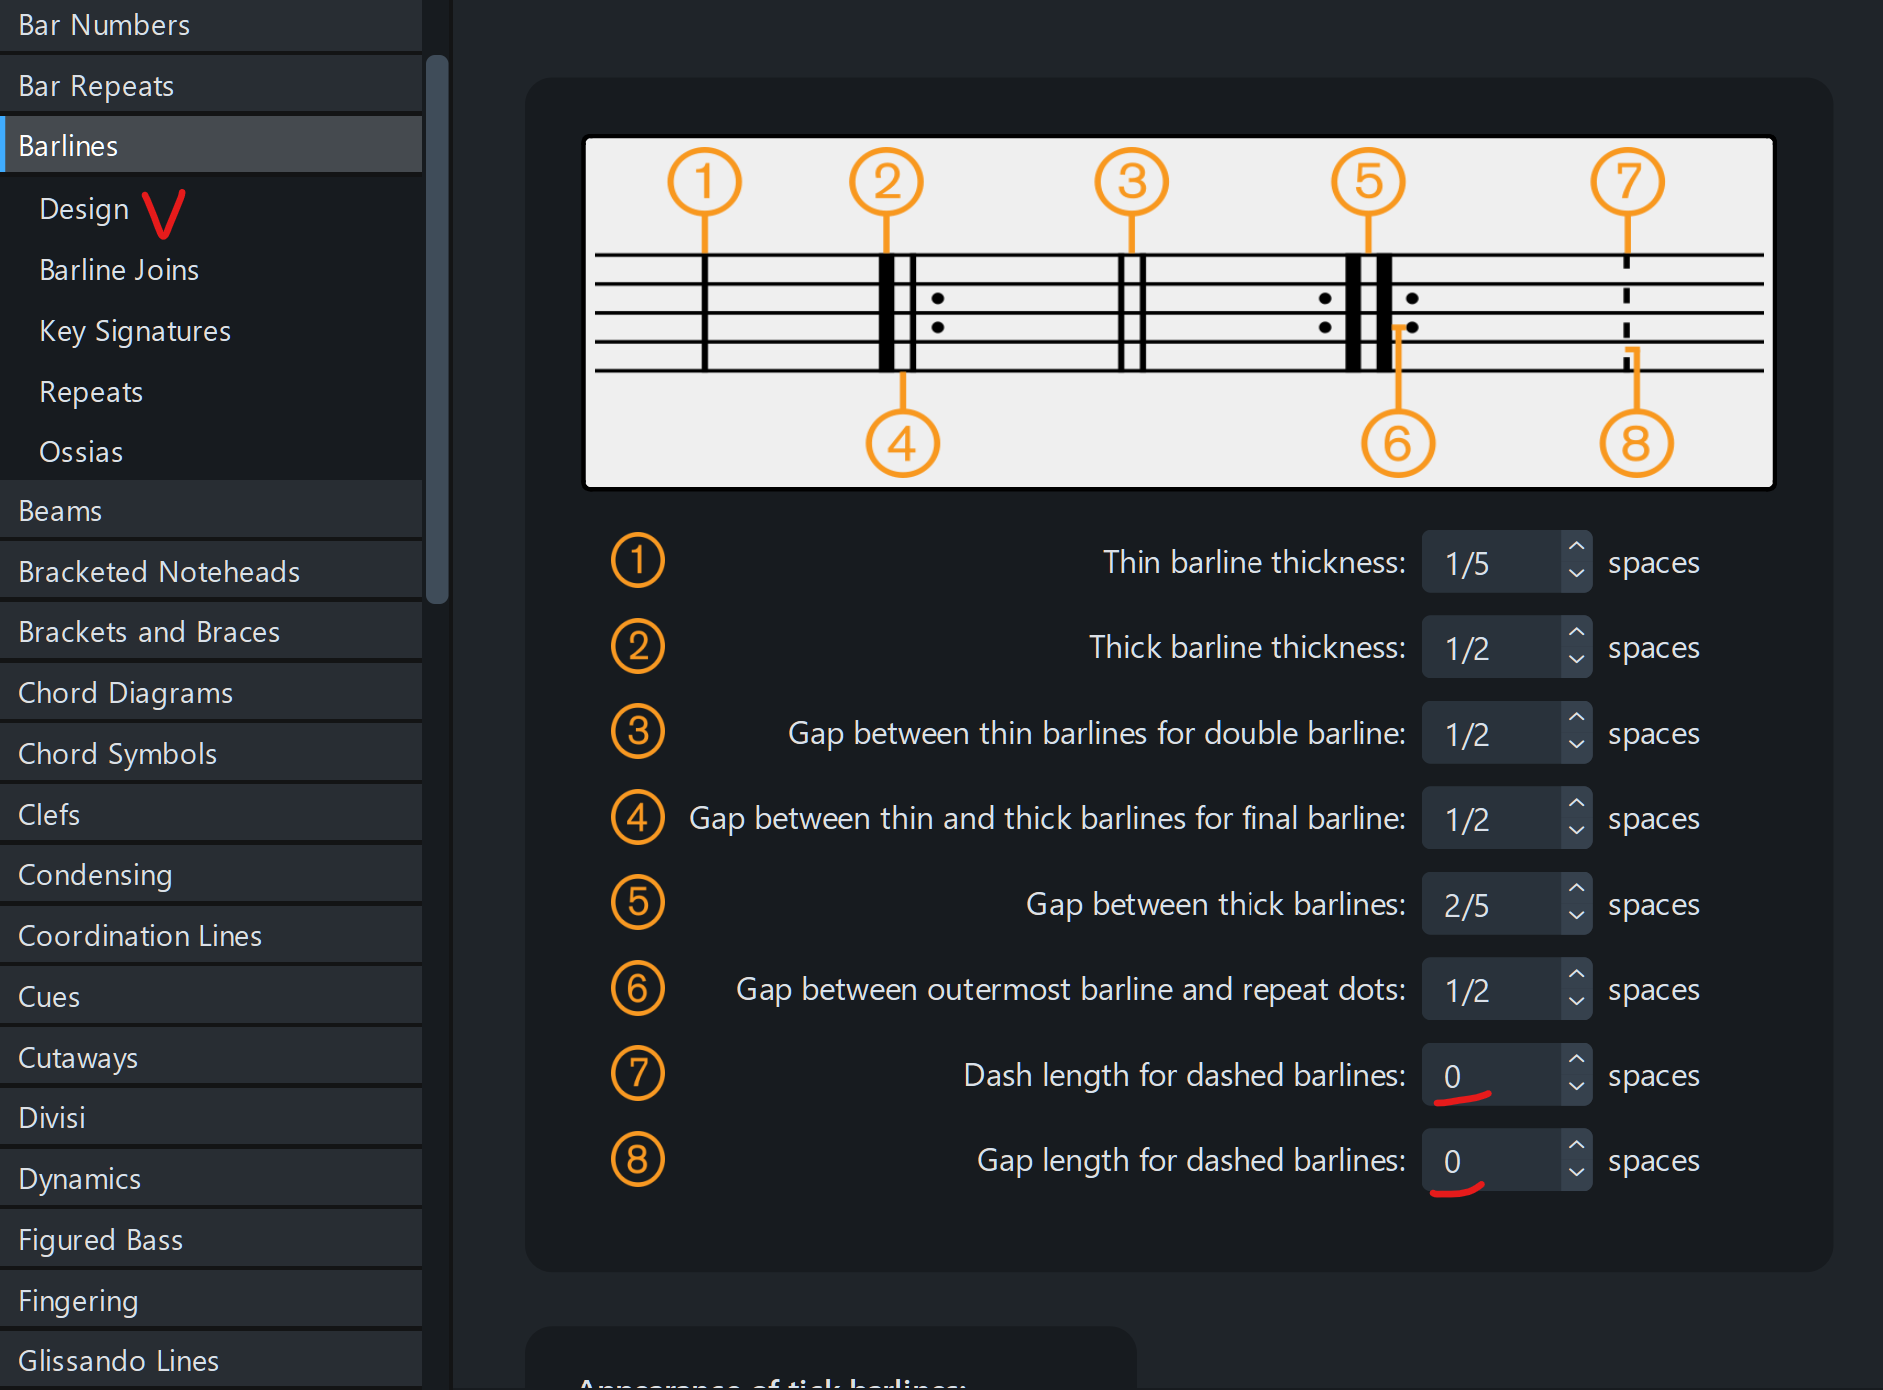Jump to the Ossias subsection
This screenshot has height=1390, width=1883.
click(81, 452)
